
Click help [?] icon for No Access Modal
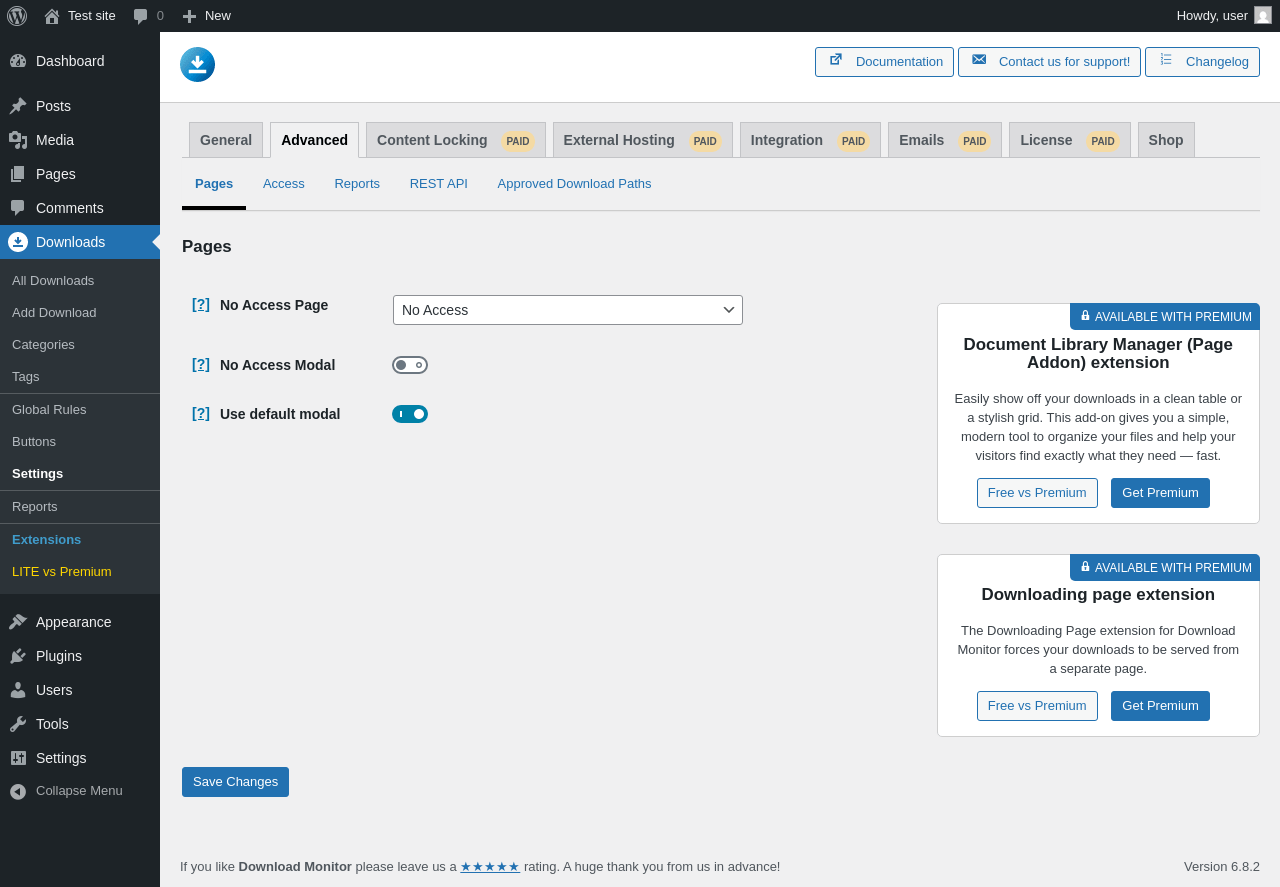(201, 364)
